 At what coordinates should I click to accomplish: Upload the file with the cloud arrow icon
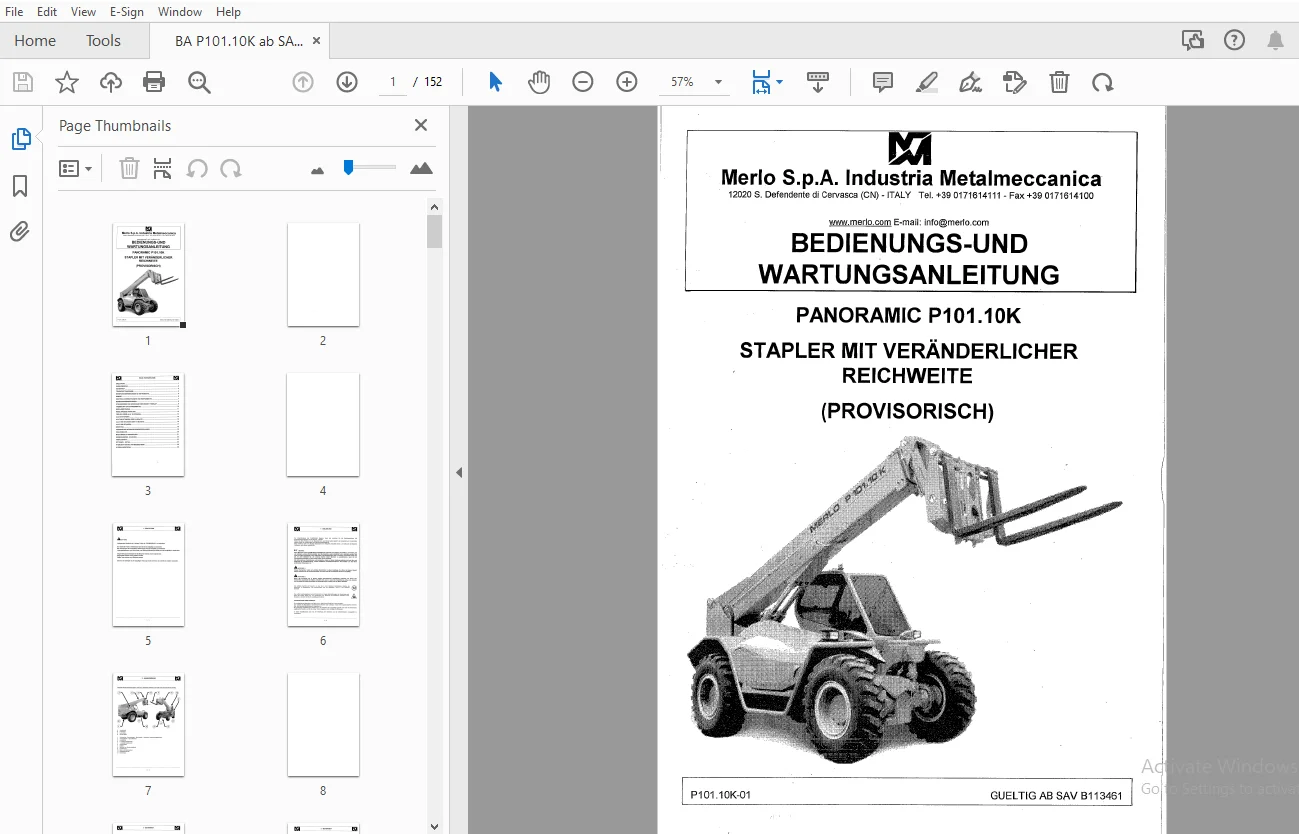coord(111,82)
